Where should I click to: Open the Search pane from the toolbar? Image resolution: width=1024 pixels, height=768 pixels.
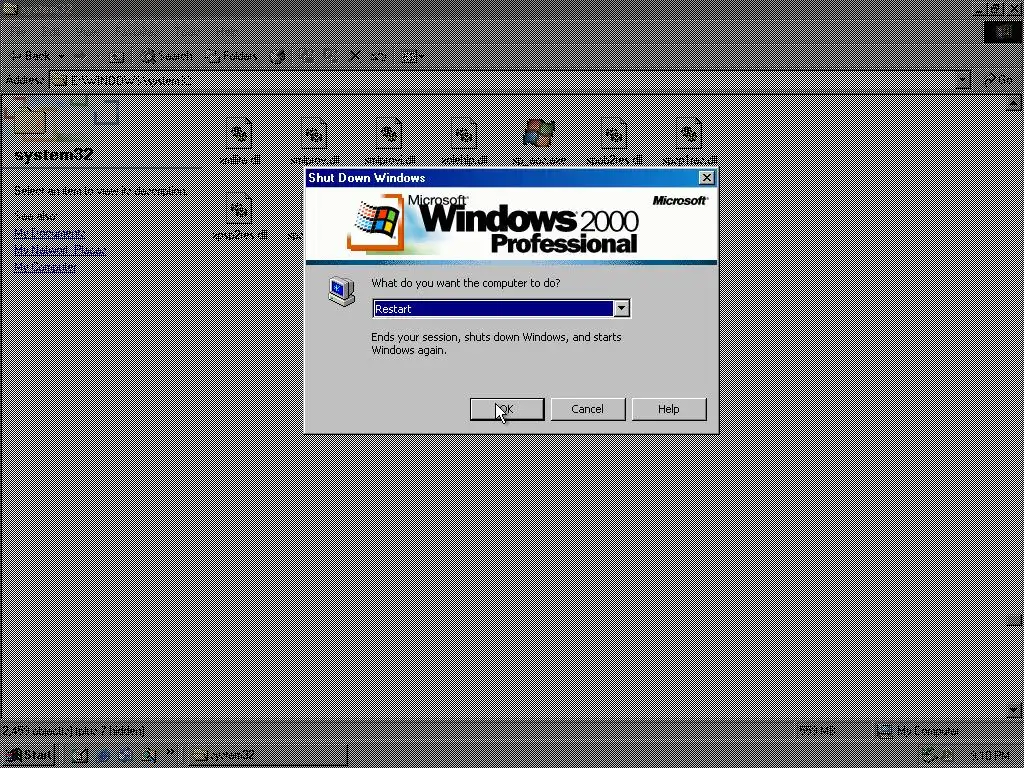click(x=167, y=56)
